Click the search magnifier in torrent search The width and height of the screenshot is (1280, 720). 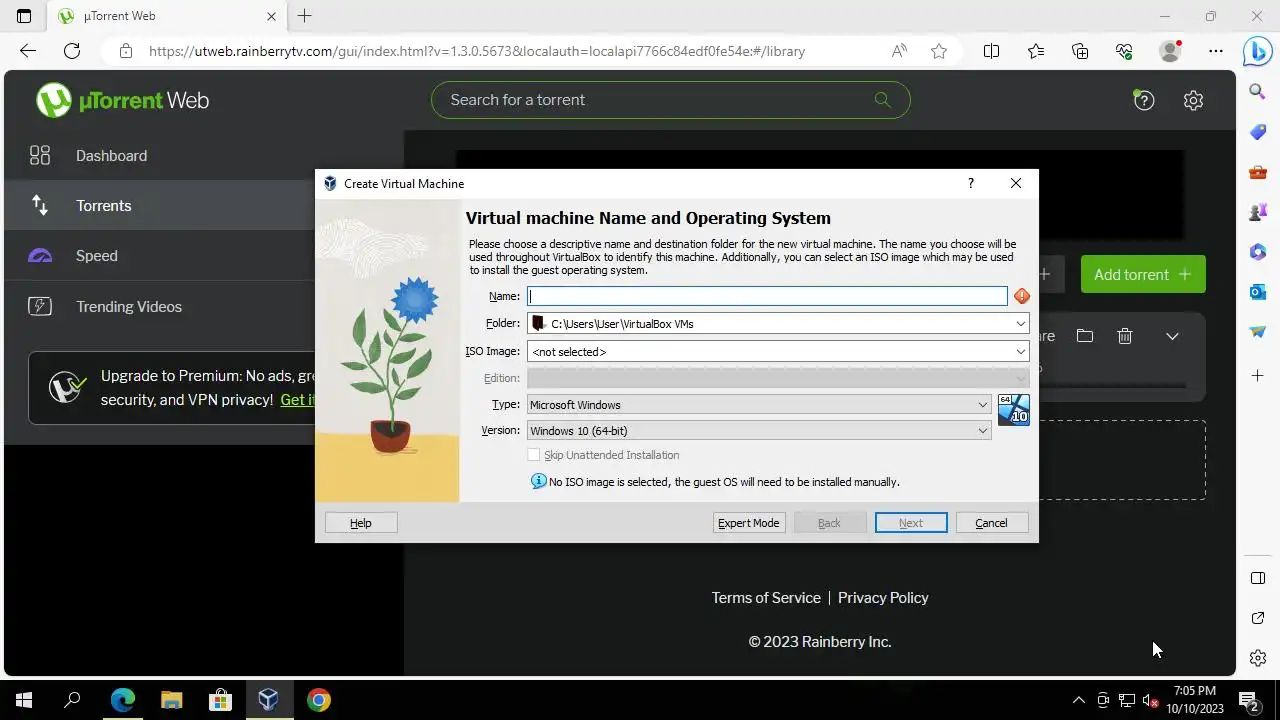(x=882, y=99)
